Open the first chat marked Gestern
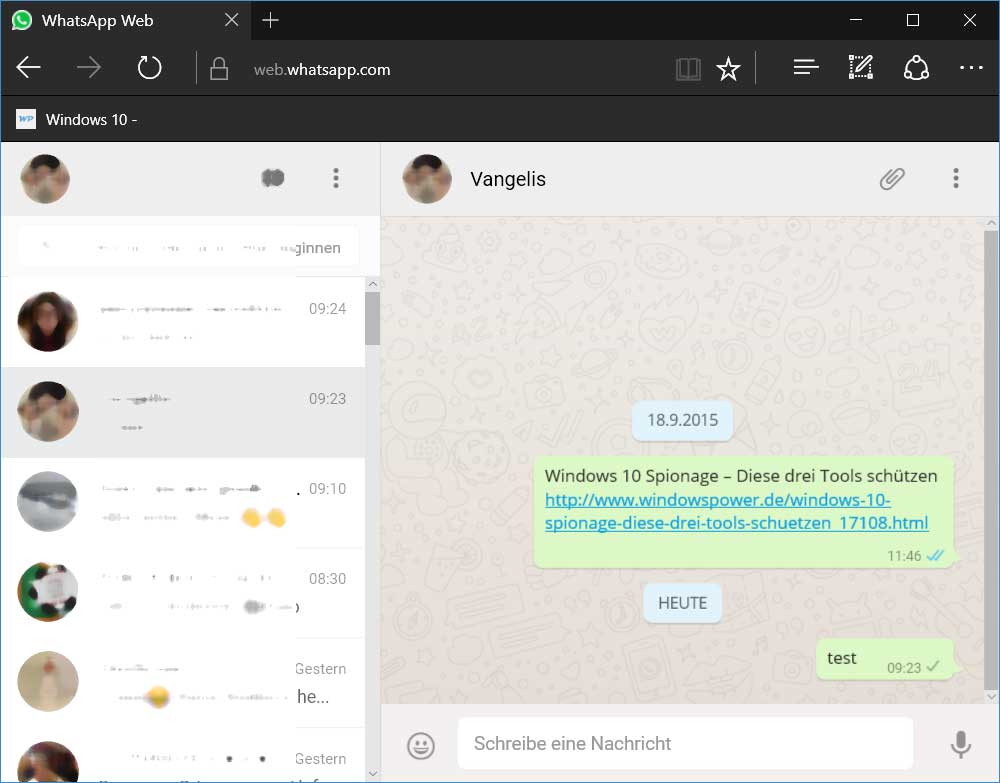The height and width of the screenshot is (783, 1000). 183,682
